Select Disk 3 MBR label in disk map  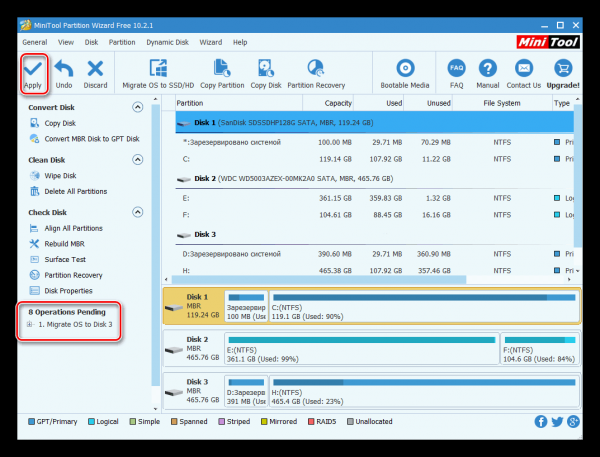(x=194, y=391)
